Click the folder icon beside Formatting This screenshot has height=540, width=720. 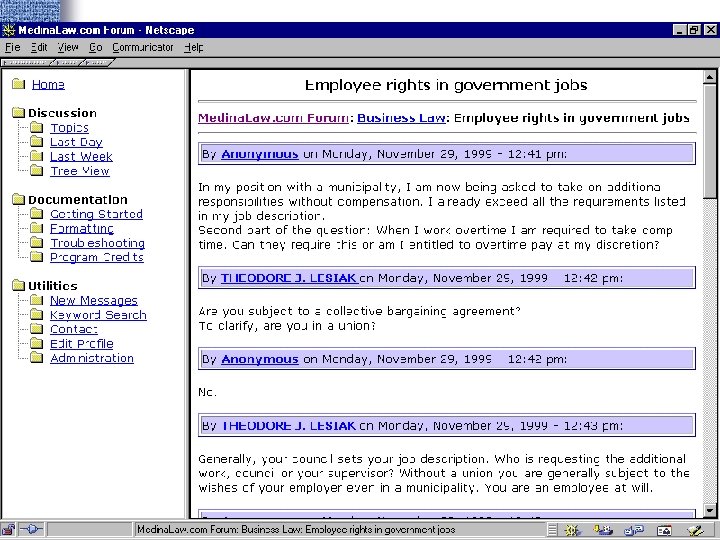click(x=37, y=228)
